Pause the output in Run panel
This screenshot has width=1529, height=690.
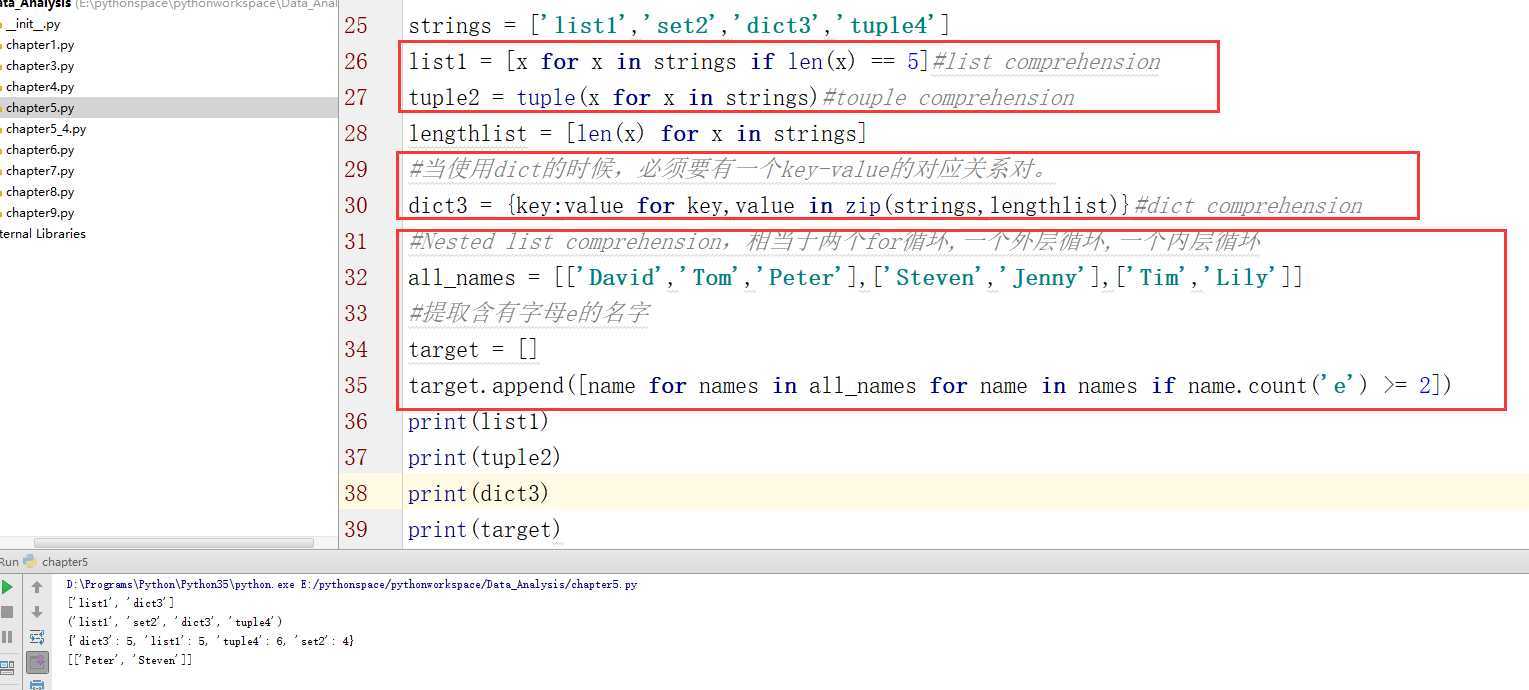[7, 637]
